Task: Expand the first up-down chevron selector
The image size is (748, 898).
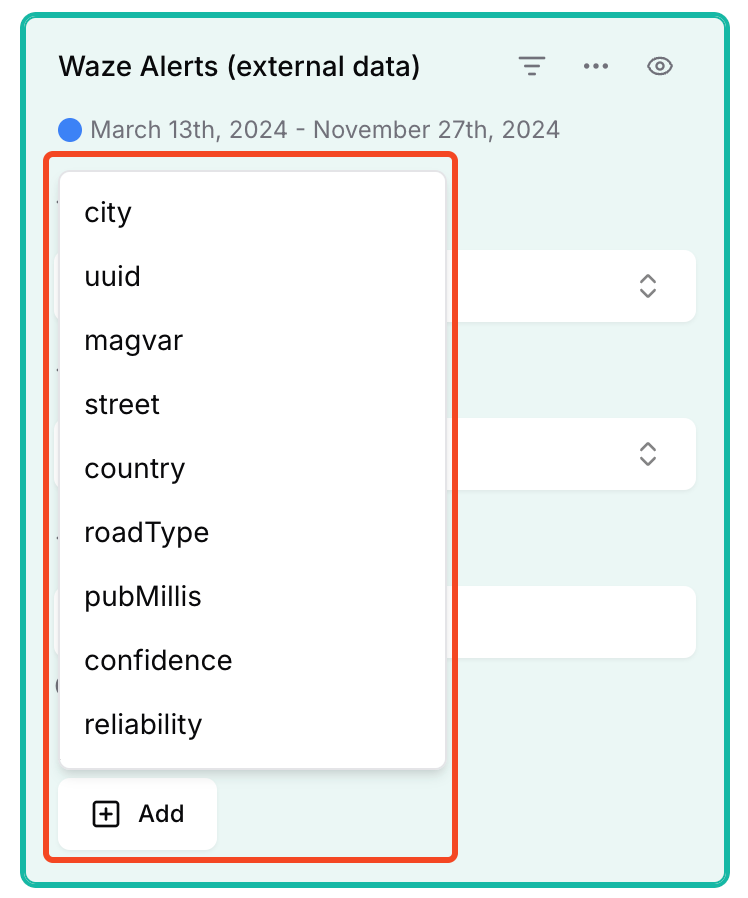Action: coord(648,286)
